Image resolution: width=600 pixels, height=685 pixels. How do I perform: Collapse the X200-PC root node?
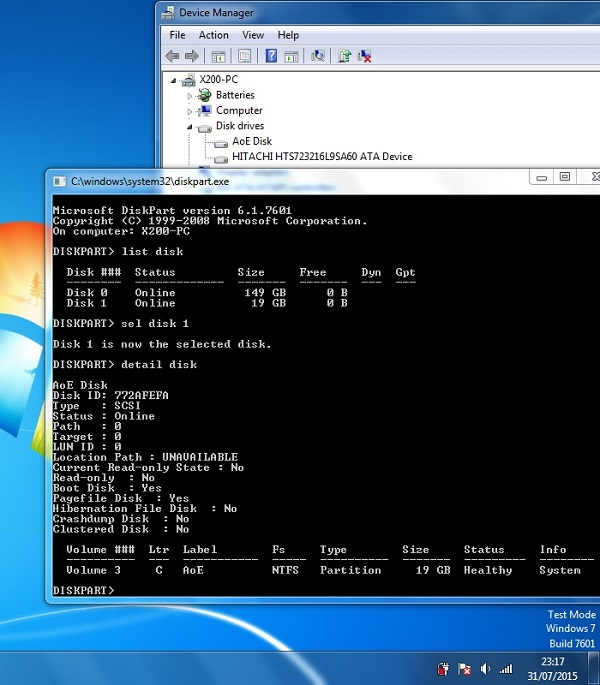click(x=173, y=80)
